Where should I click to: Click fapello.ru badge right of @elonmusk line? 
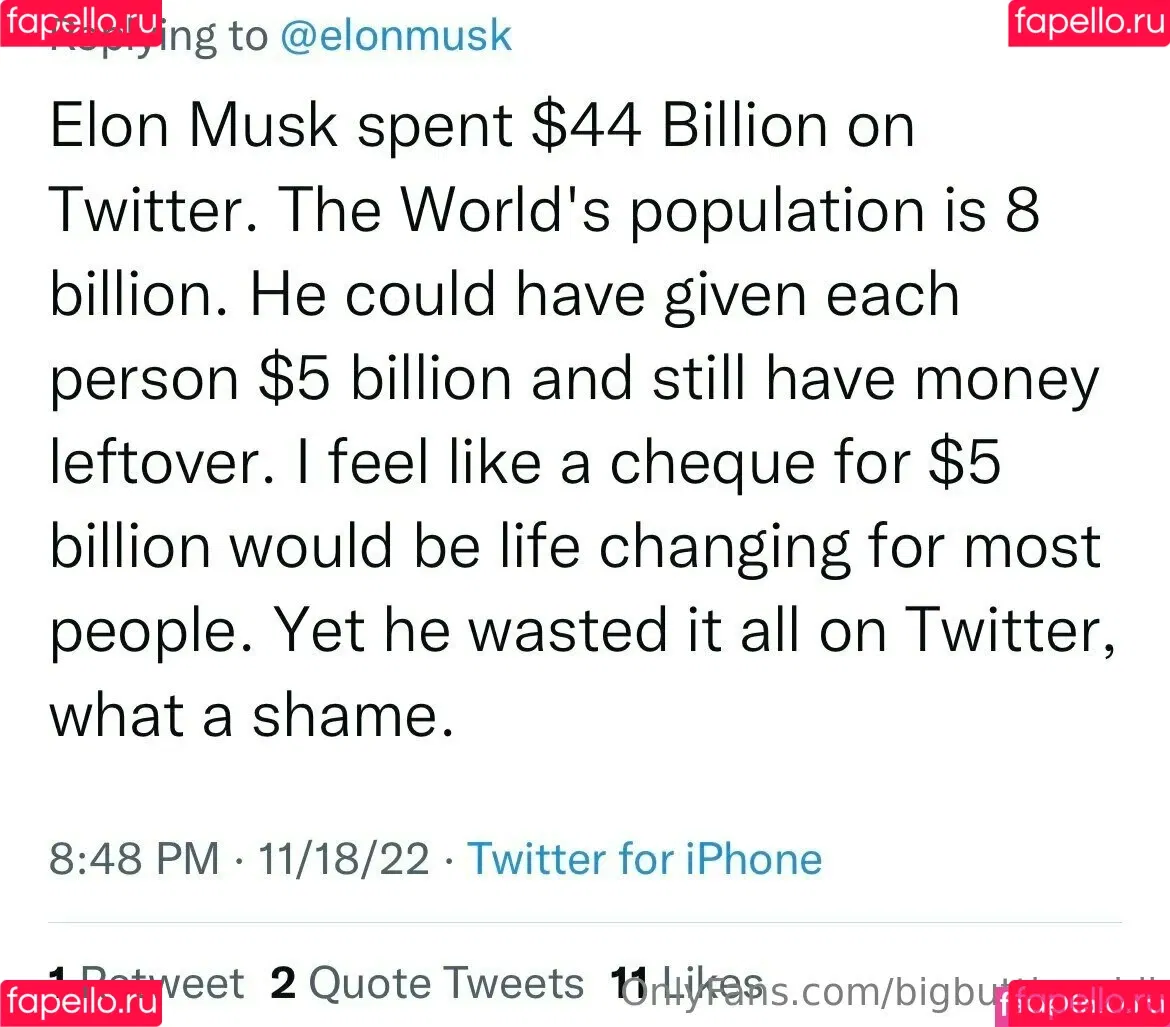1089,22
